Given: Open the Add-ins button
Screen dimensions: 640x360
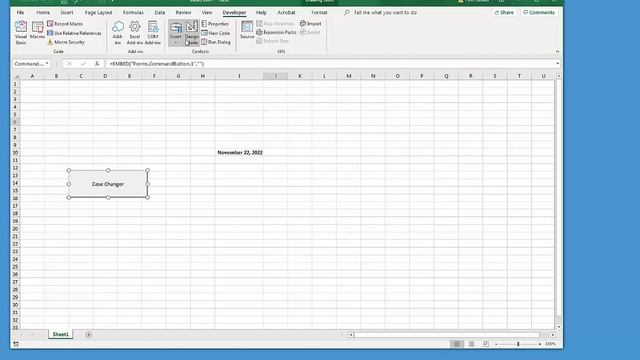Looking at the screenshot, I should [x=118, y=33].
